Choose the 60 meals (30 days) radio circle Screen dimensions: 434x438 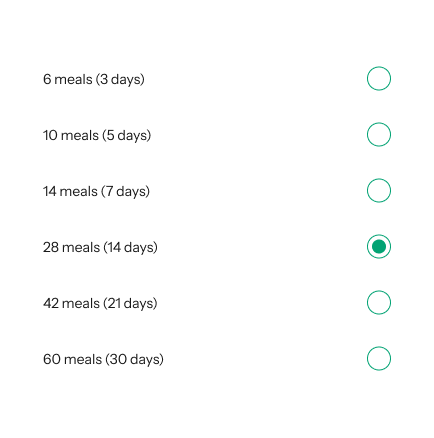tap(379, 359)
